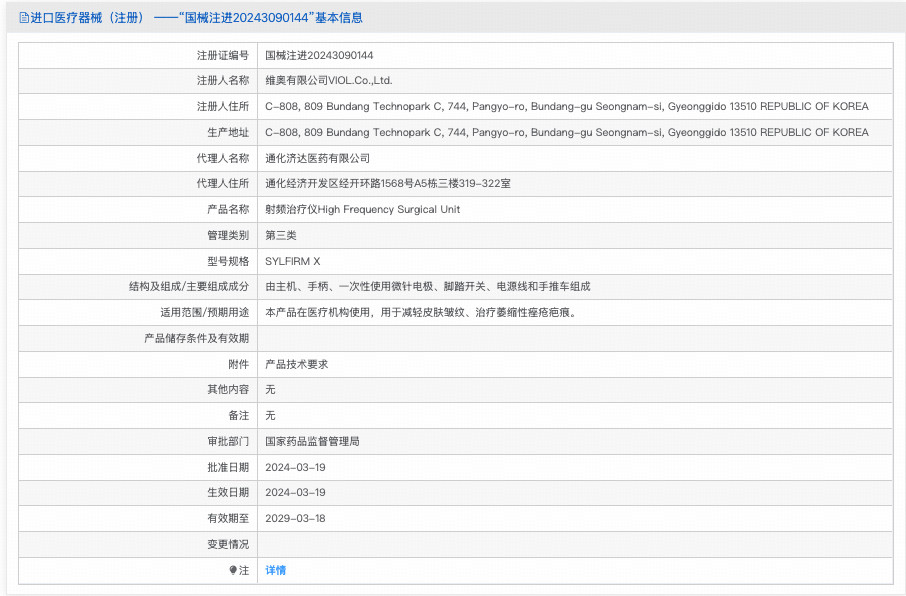Click the lightbulb icon beside 注
The width and height of the screenshot is (906, 596).
click(231, 570)
